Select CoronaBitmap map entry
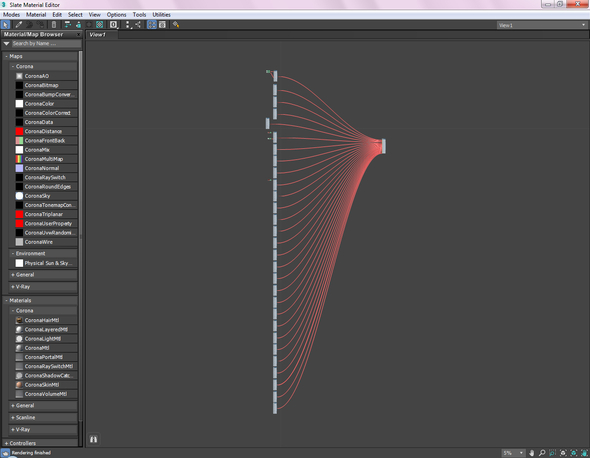 tap(46, 85)
